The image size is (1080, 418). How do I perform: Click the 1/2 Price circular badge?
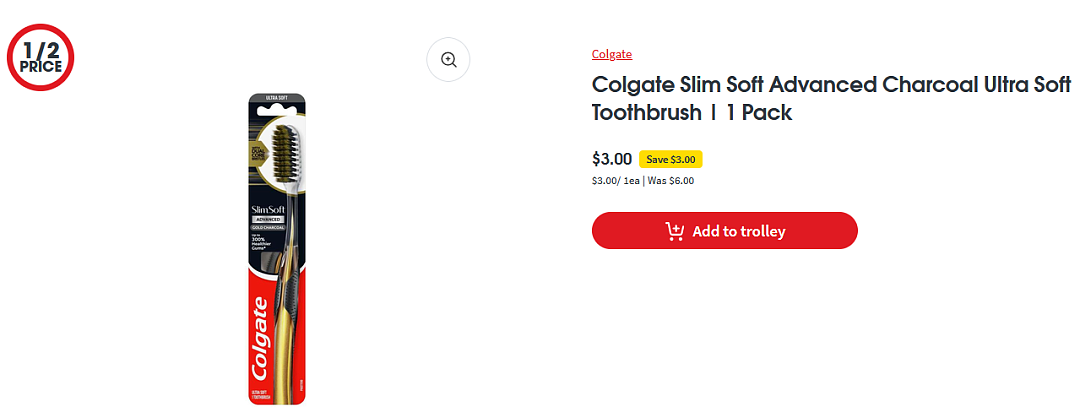click(x=40, y=57)
